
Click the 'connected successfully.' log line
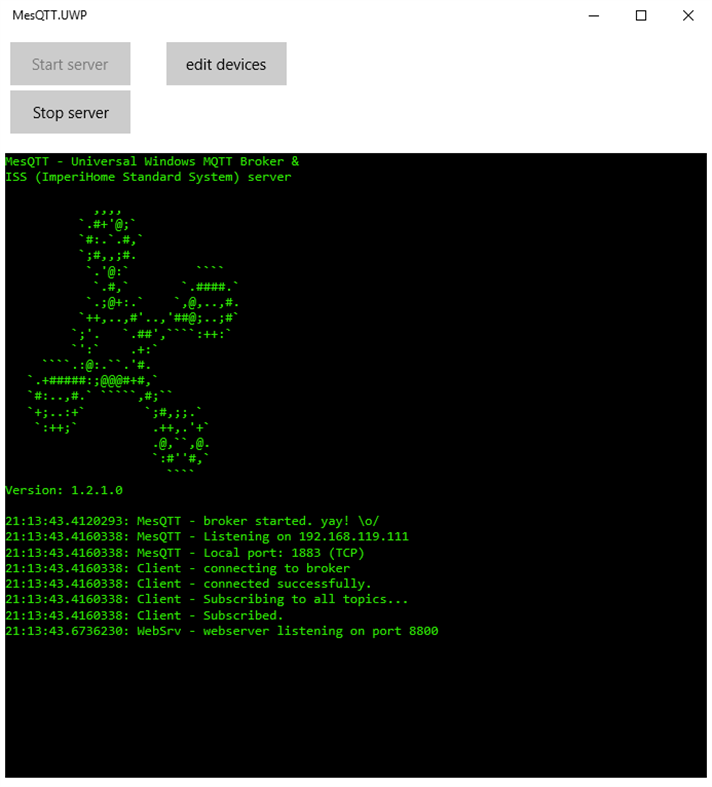[188, 584]
